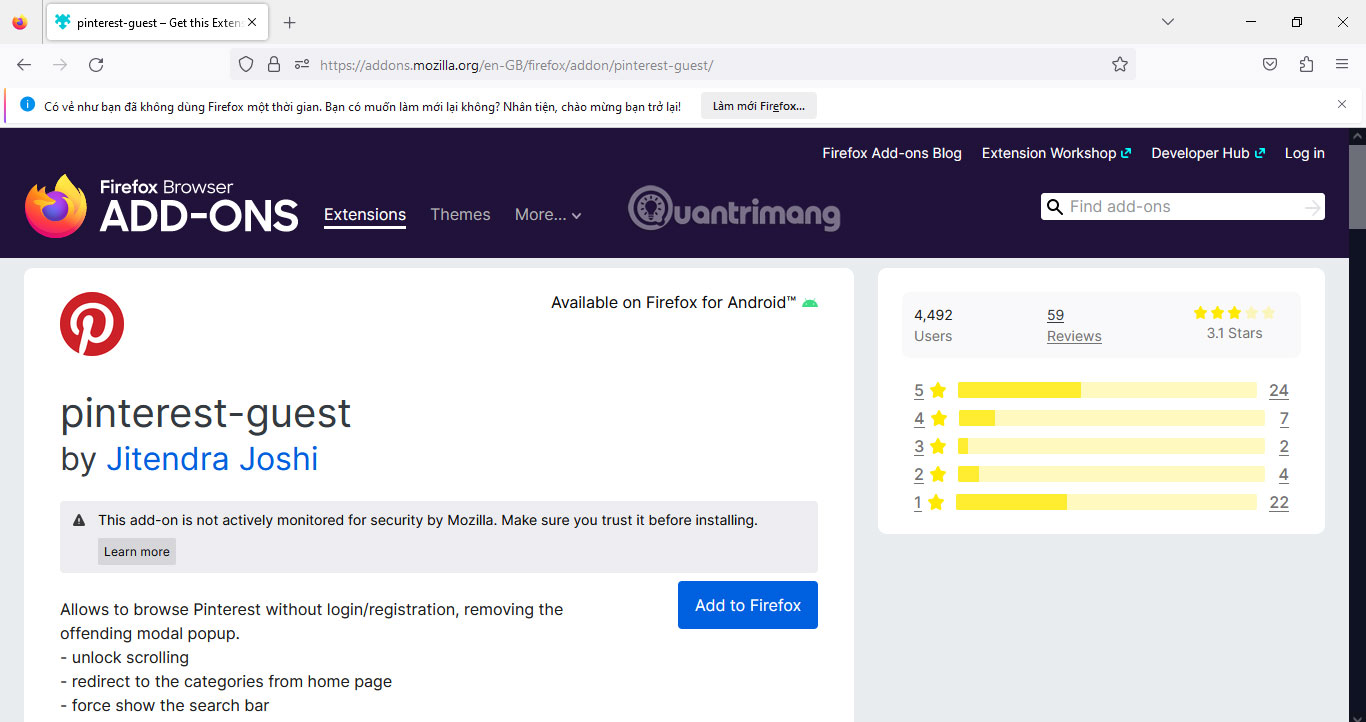The image size is (1366, 722).
Task: Click Available on Firefox for Android text
Action: coord(674,302)
